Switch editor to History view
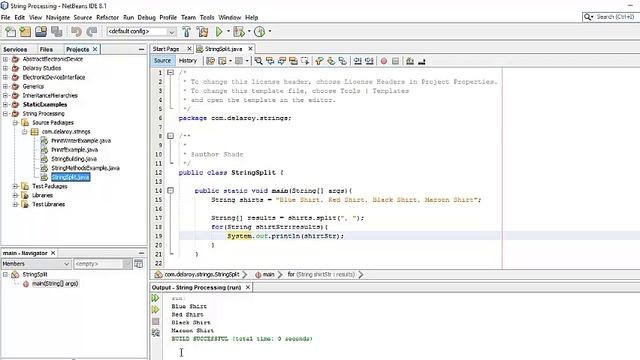 click(x=188, y=60)
